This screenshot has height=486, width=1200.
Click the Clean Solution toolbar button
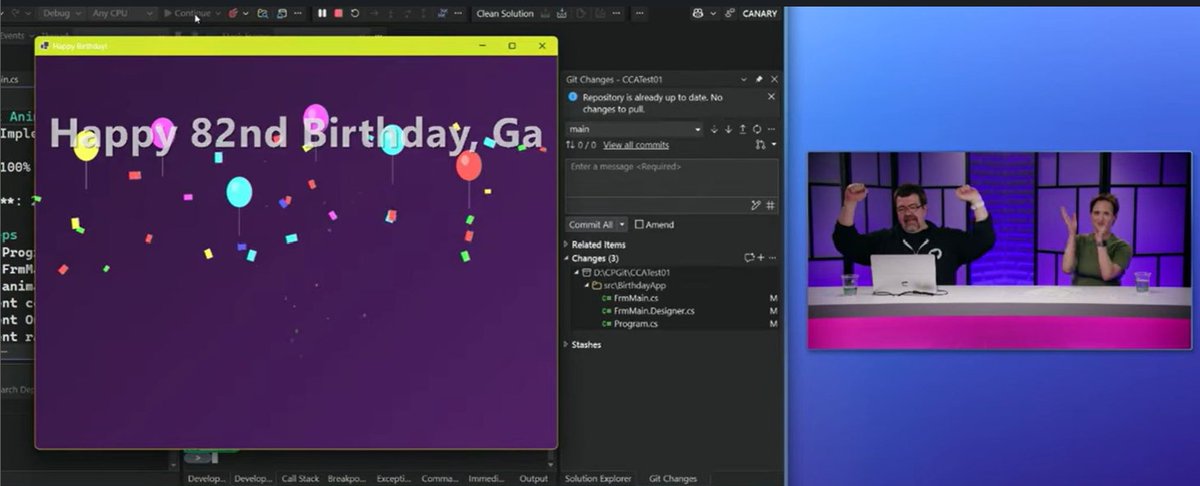(x=504, y=14)
